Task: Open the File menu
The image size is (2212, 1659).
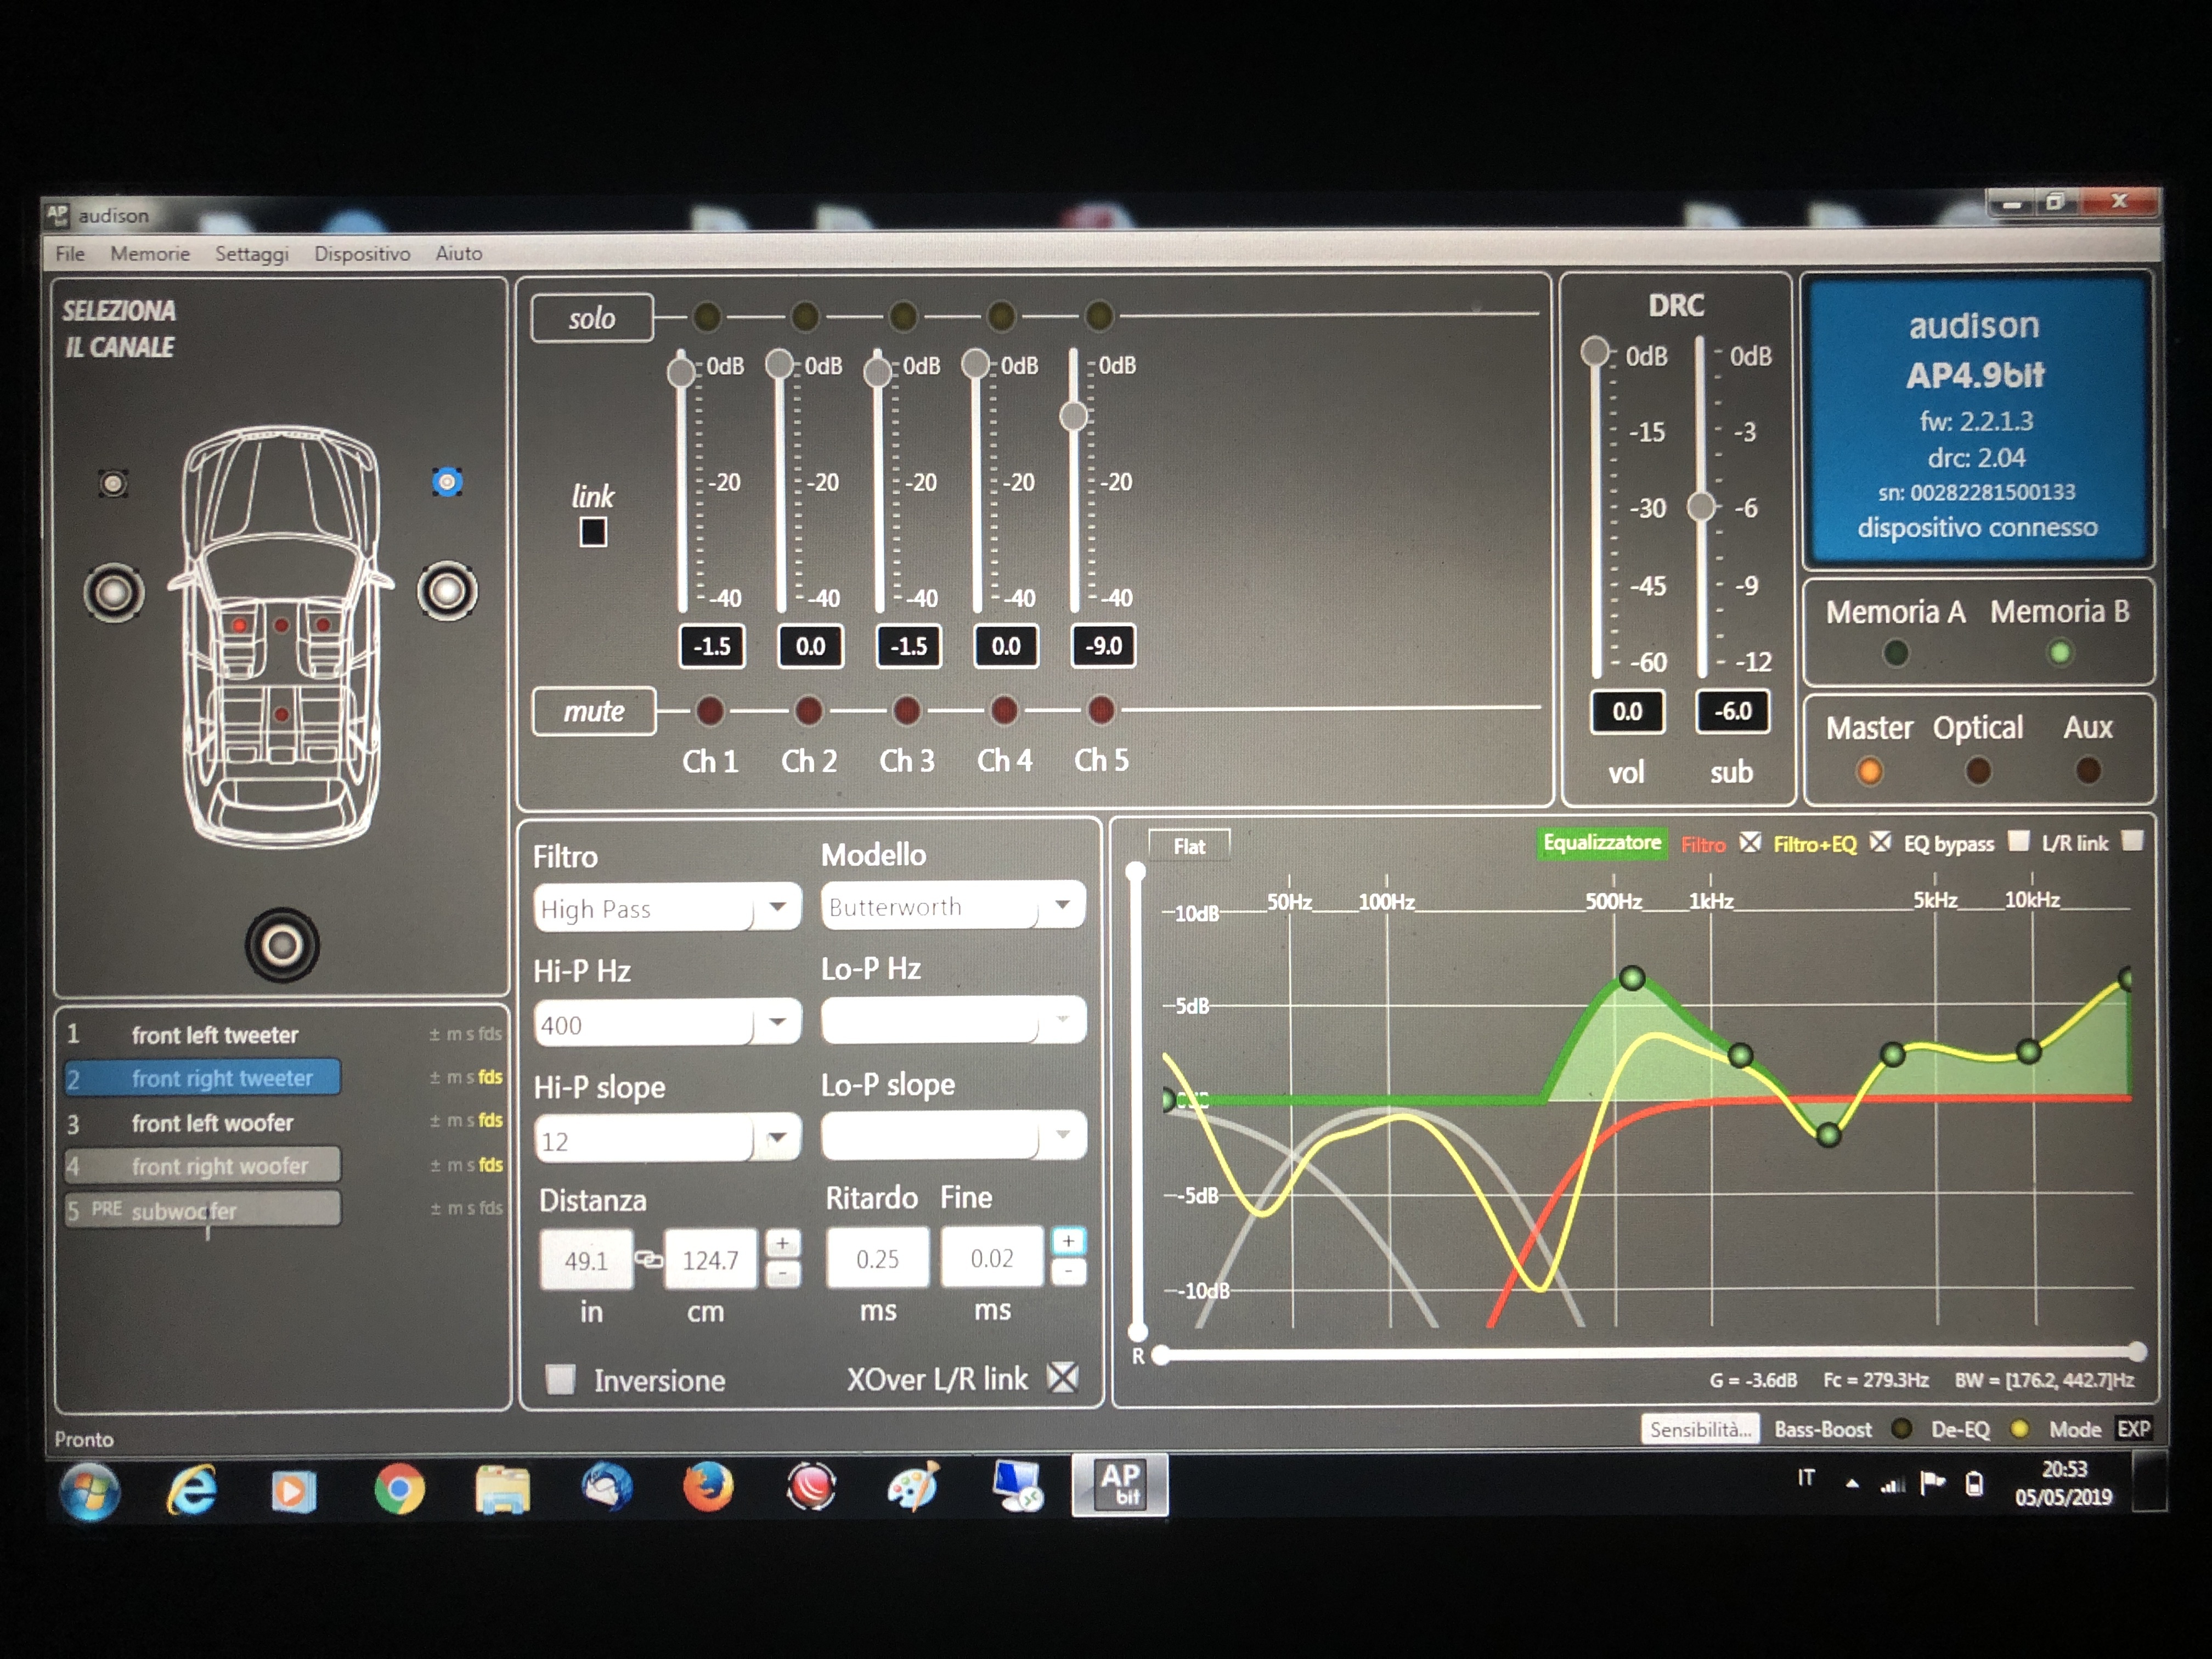Action: [69, 253]
